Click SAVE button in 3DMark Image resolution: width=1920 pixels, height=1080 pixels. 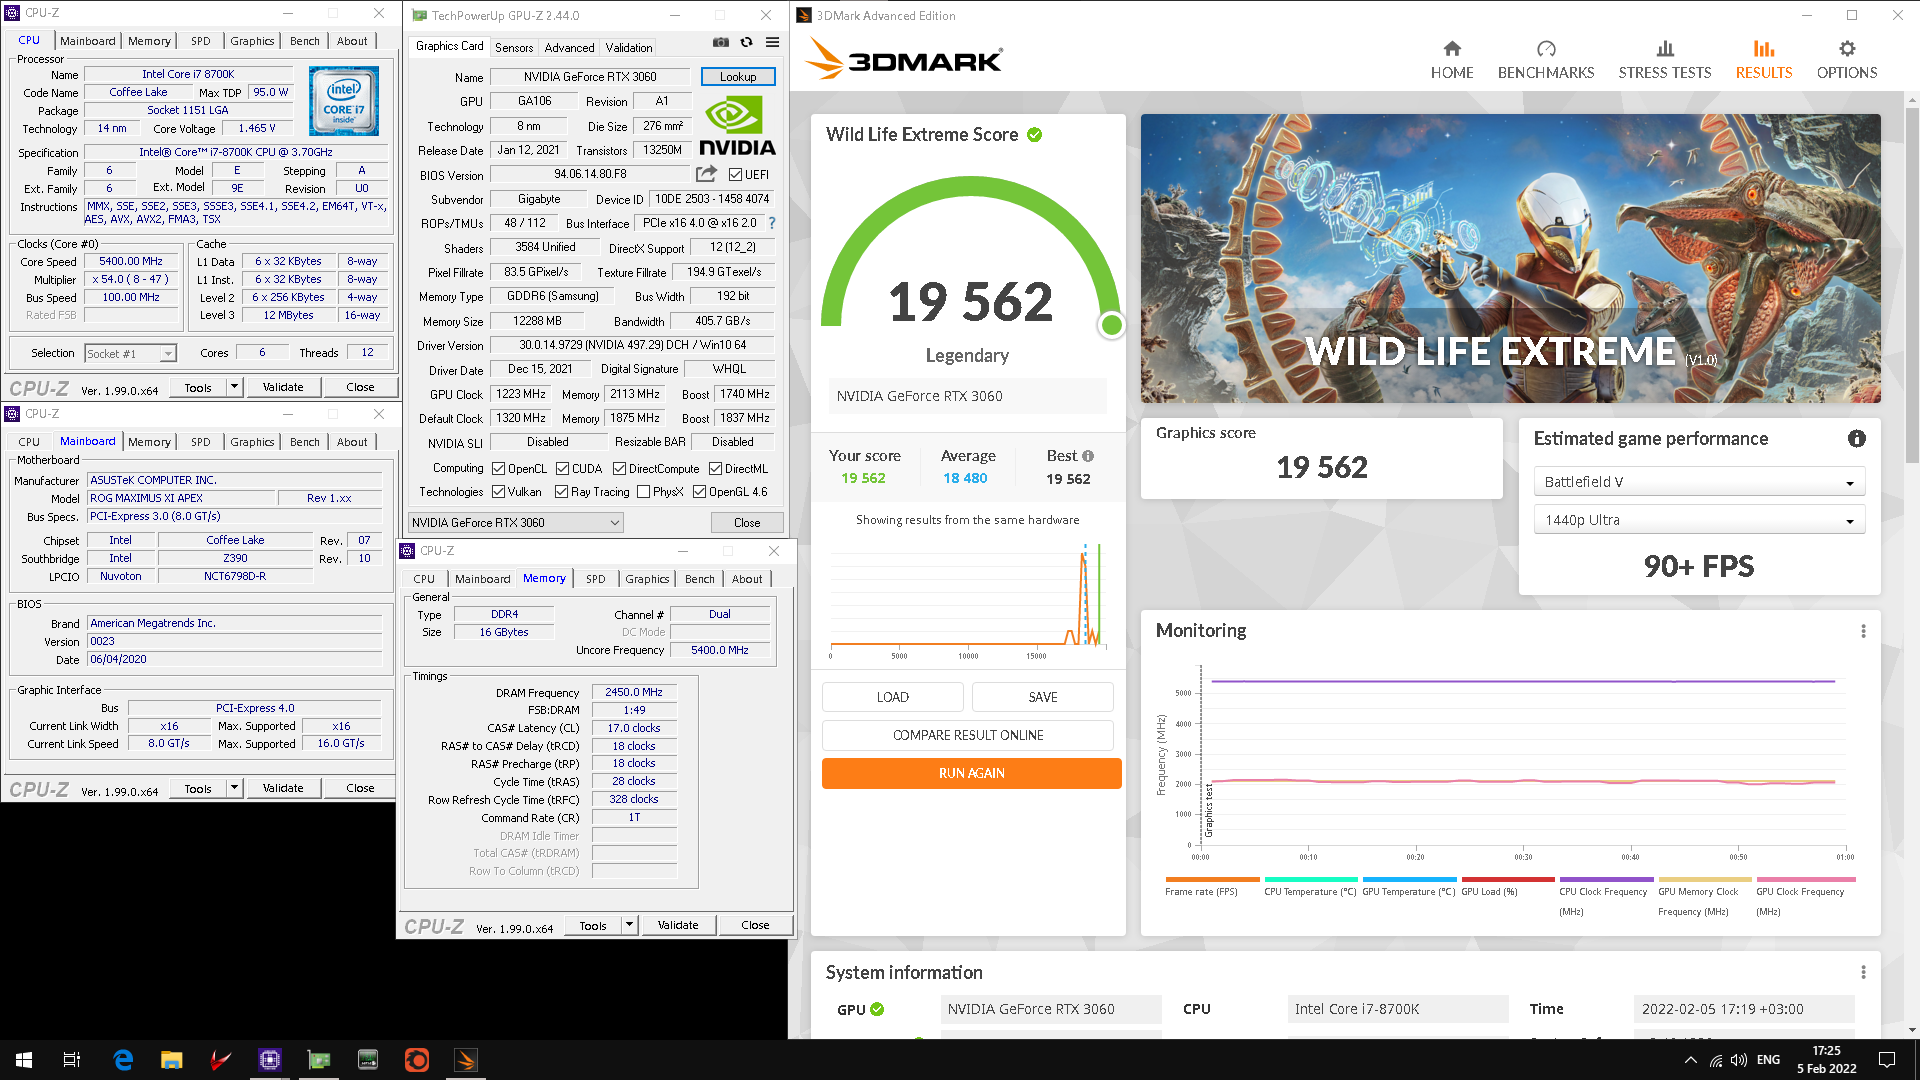click(x=1042, y=697)
